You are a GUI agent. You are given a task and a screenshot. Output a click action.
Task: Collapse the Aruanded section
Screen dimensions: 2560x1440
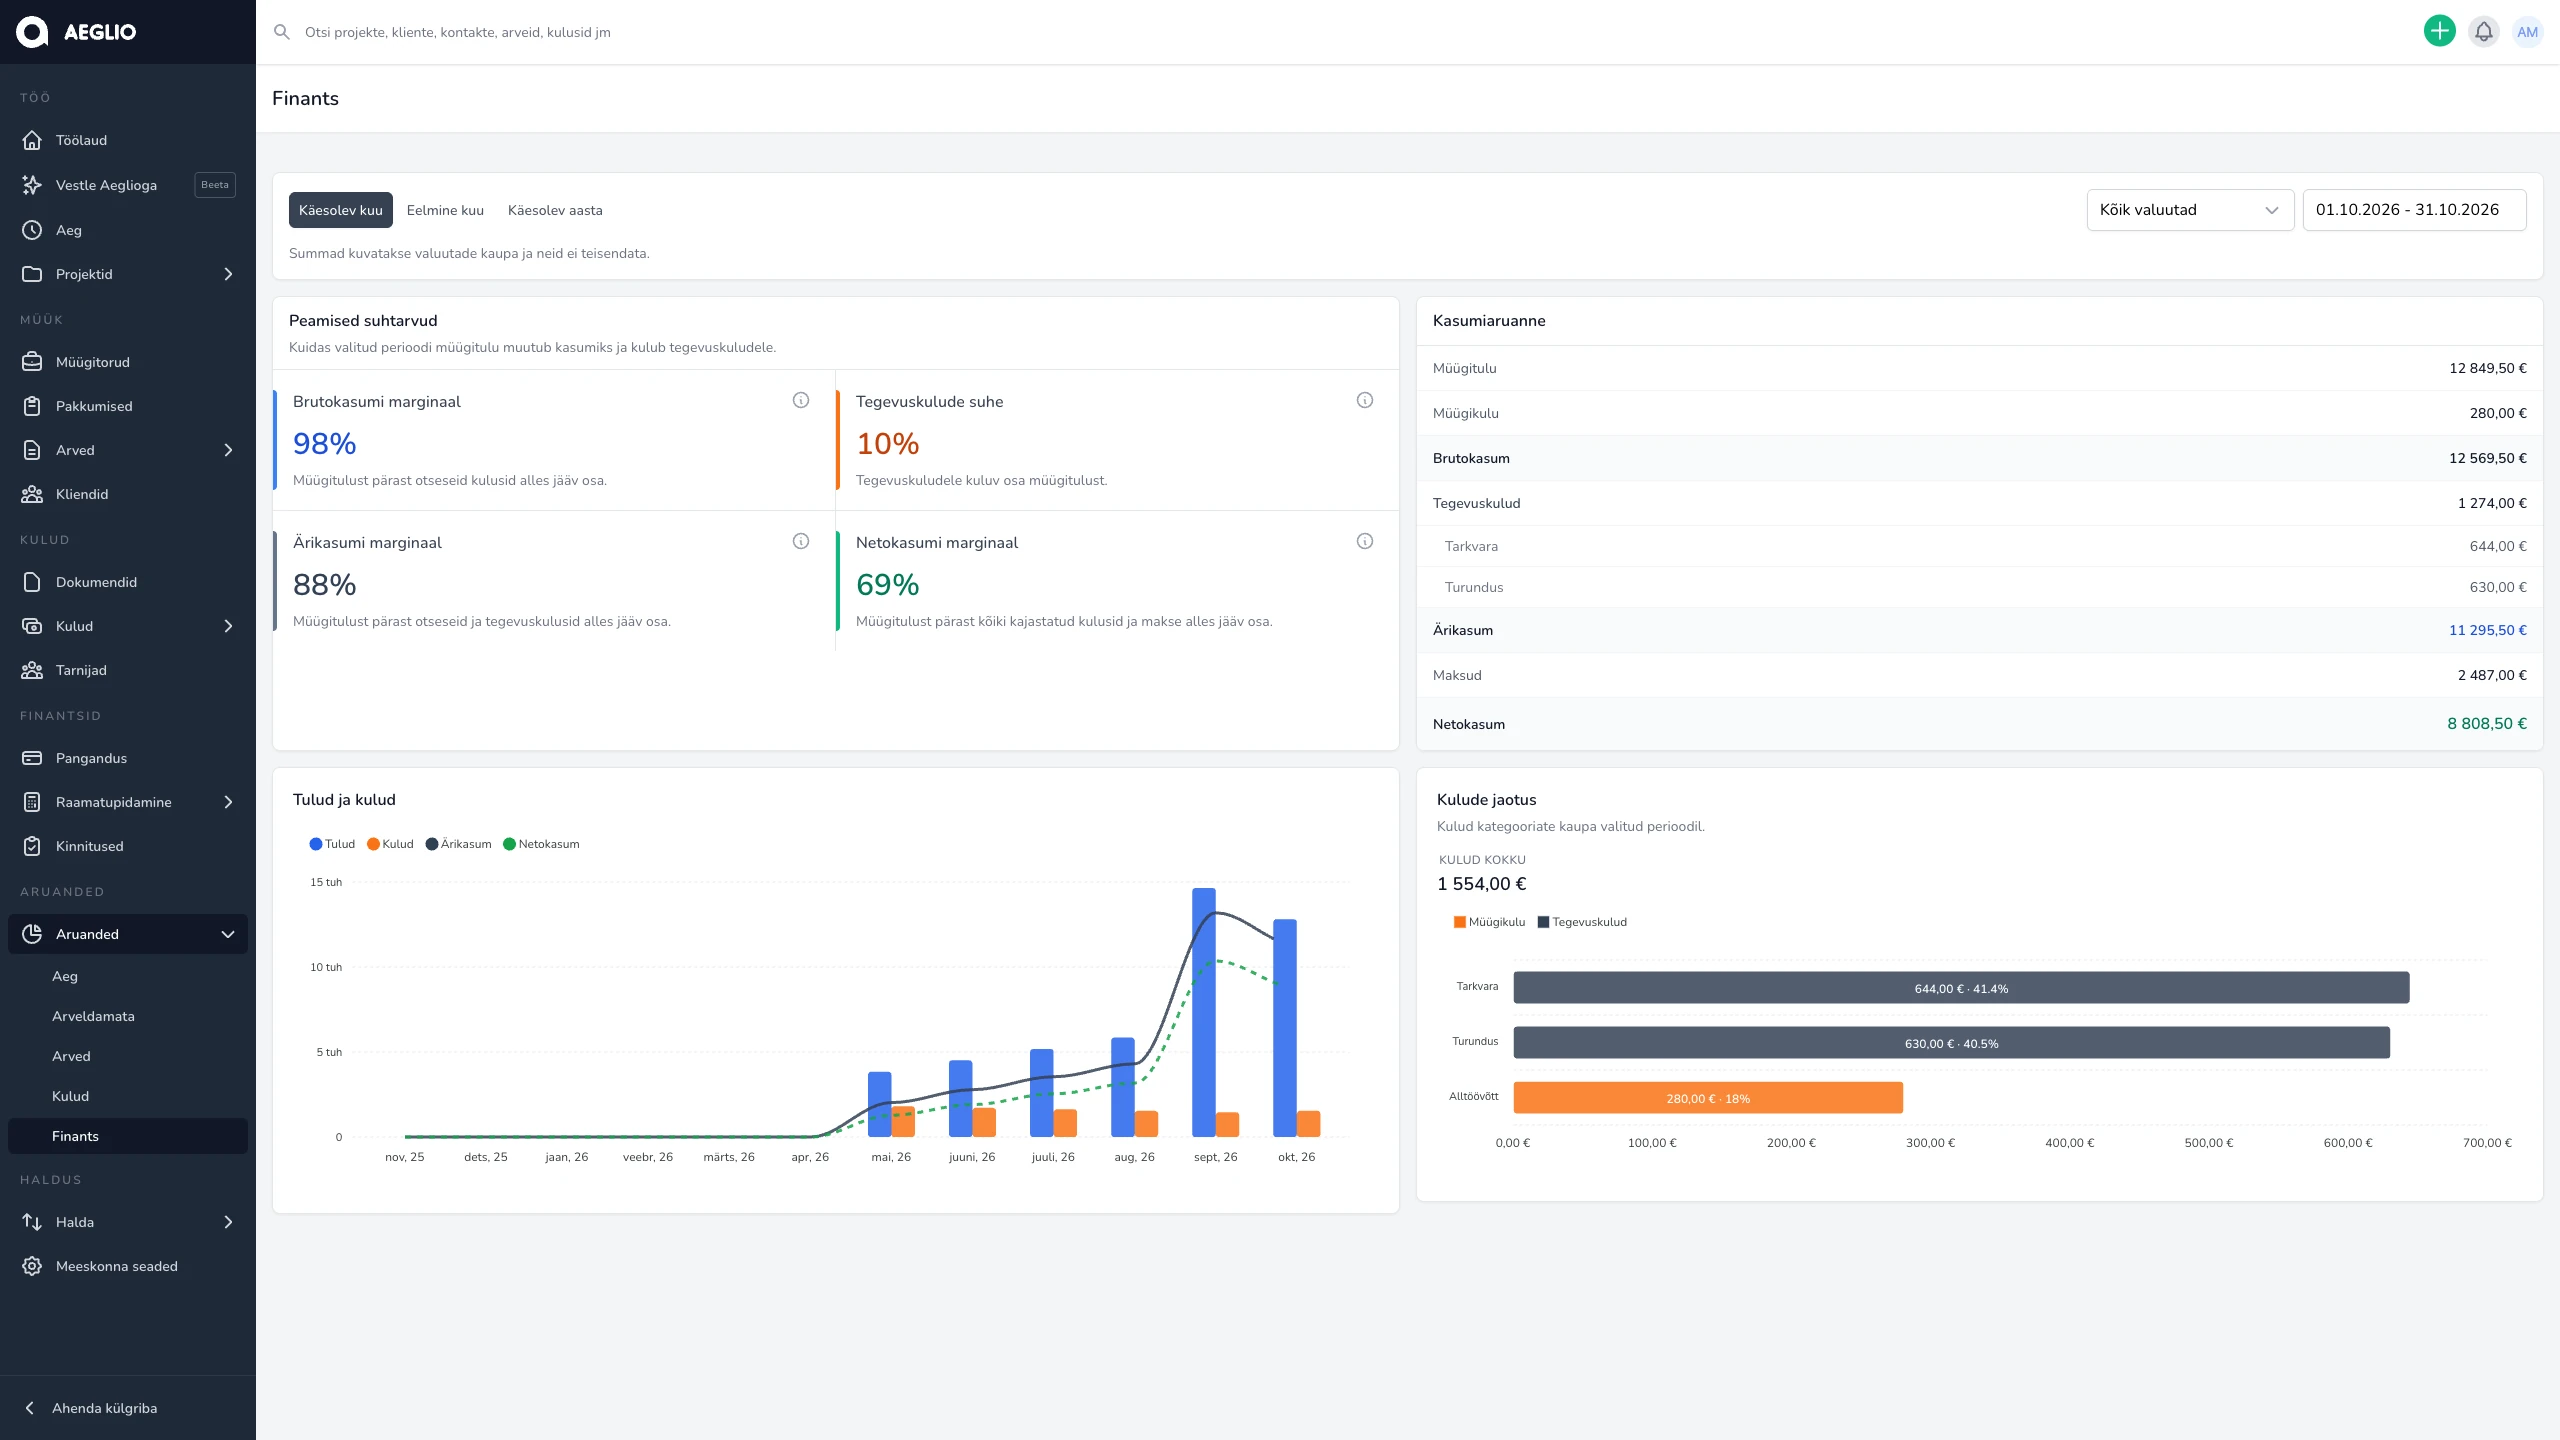point(128,934)
